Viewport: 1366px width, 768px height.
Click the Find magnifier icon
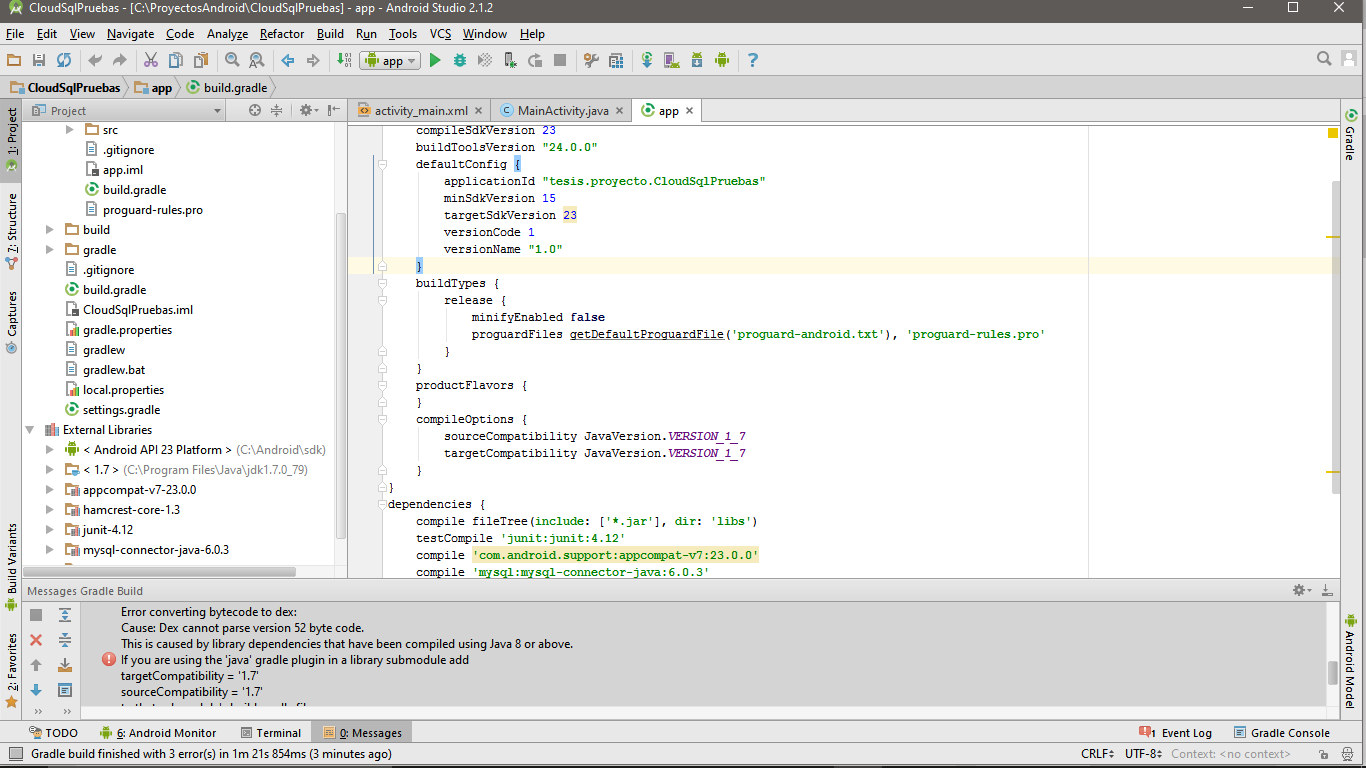(232, 60)
